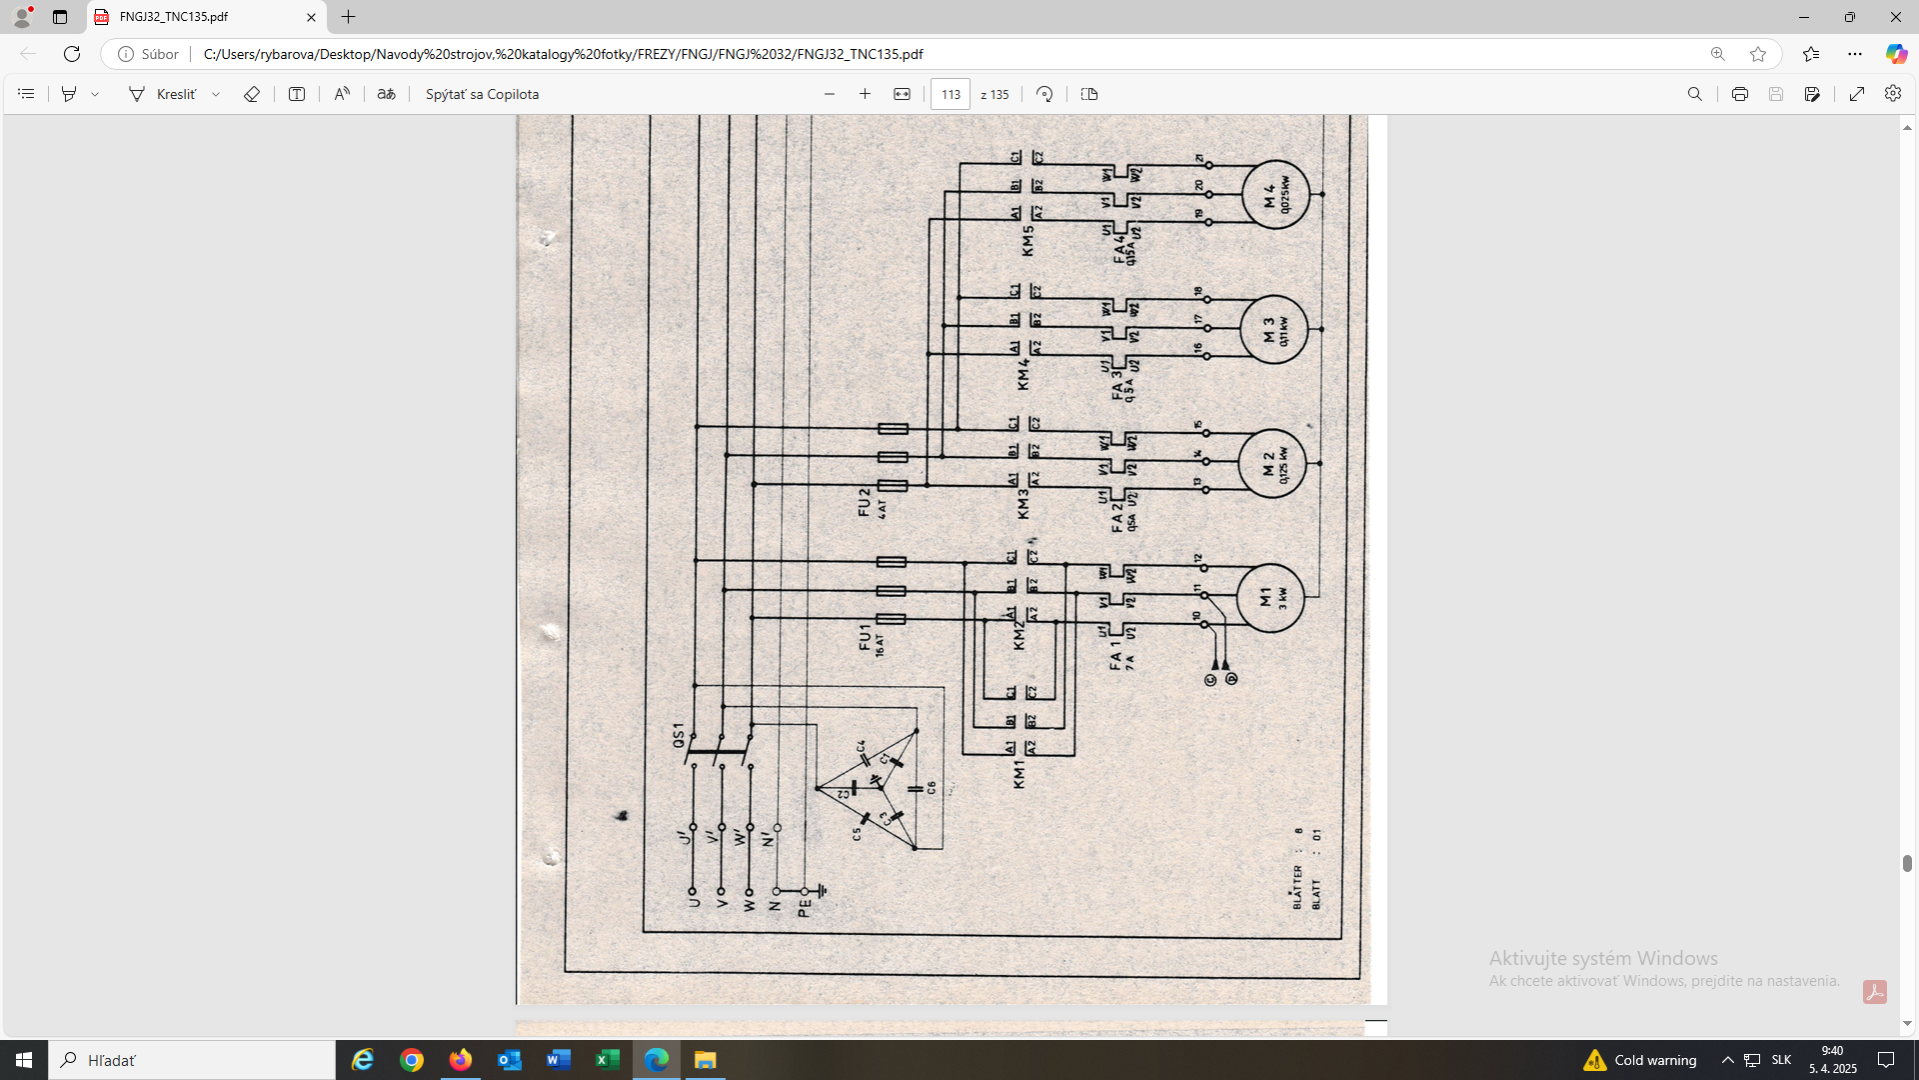The width and height of the screenshot is (1919, 1080).
Task: Select the highlighter tool
Action: click(69, 94)
